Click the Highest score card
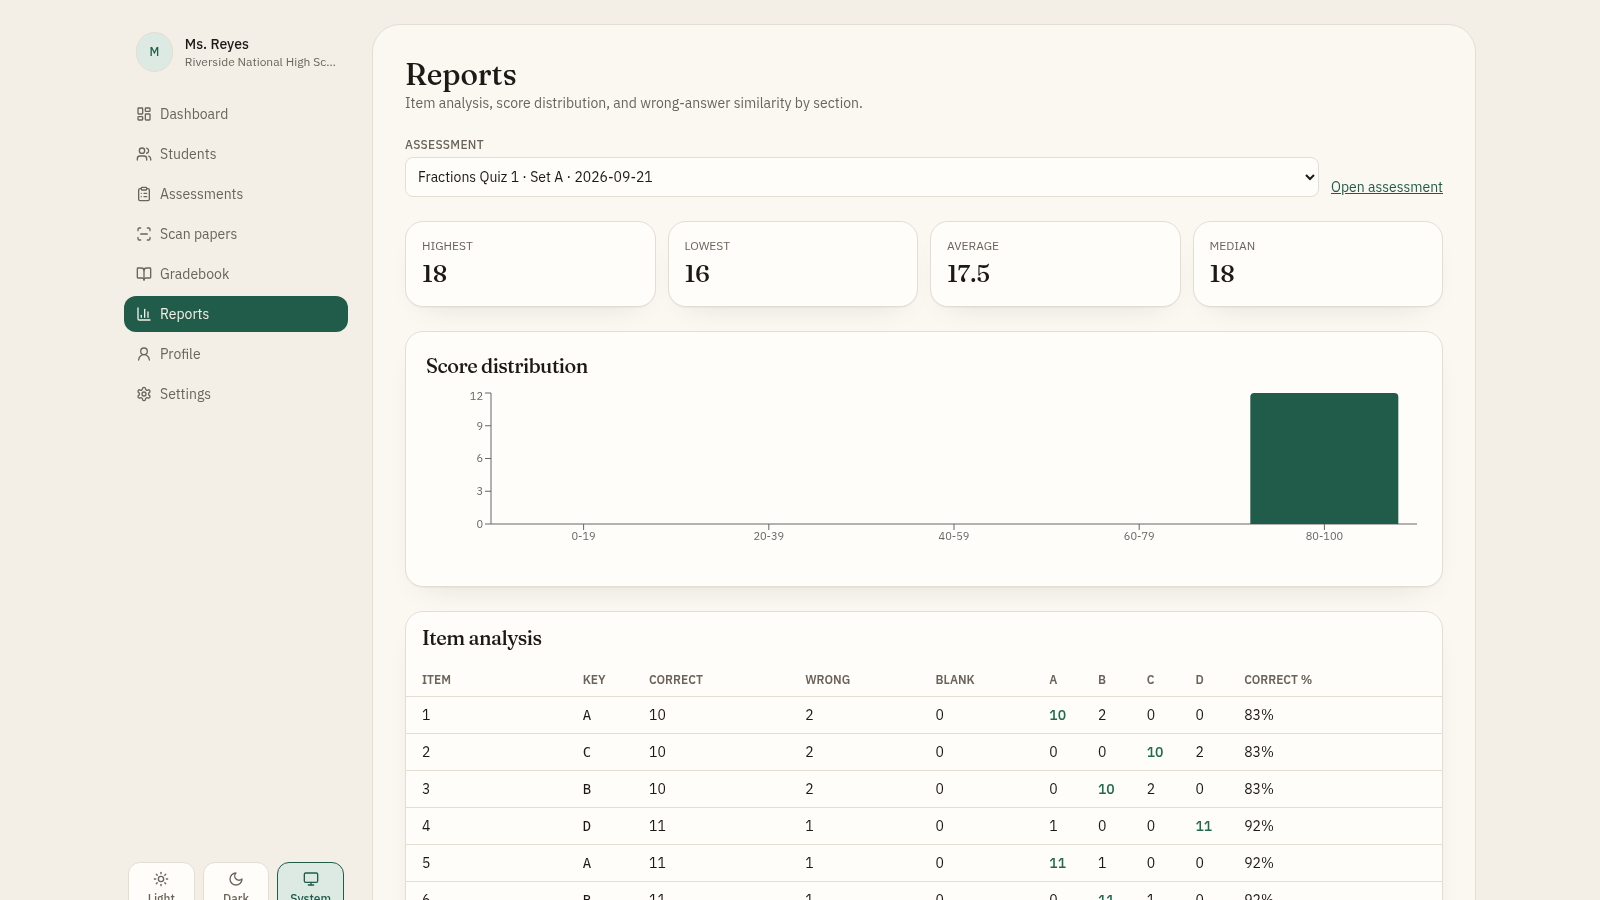The width and height of the screenshot is (1600, 900). pyautogui.click(x=530, y=264)
